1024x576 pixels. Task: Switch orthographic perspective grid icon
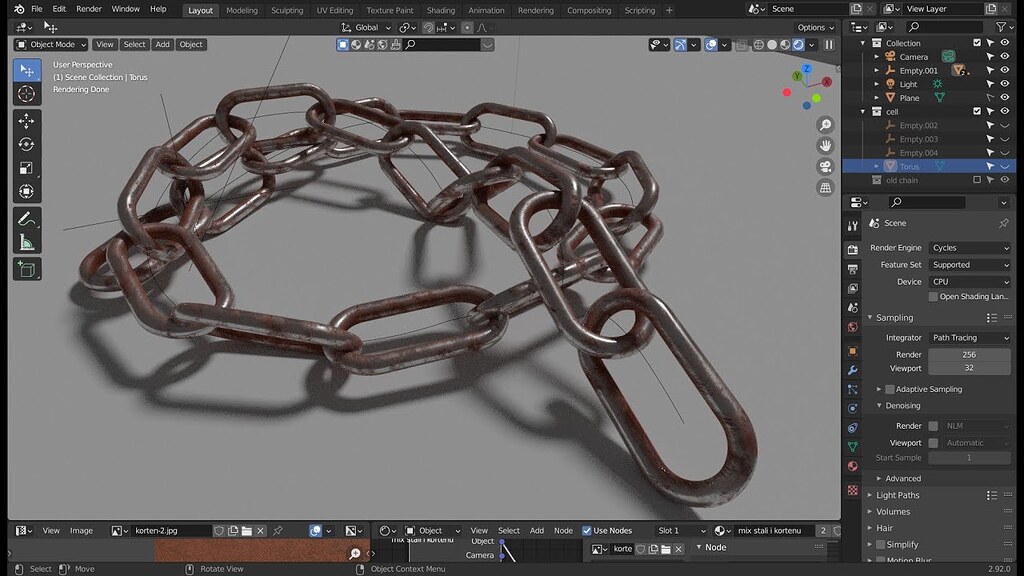click(x=825, y=187)
